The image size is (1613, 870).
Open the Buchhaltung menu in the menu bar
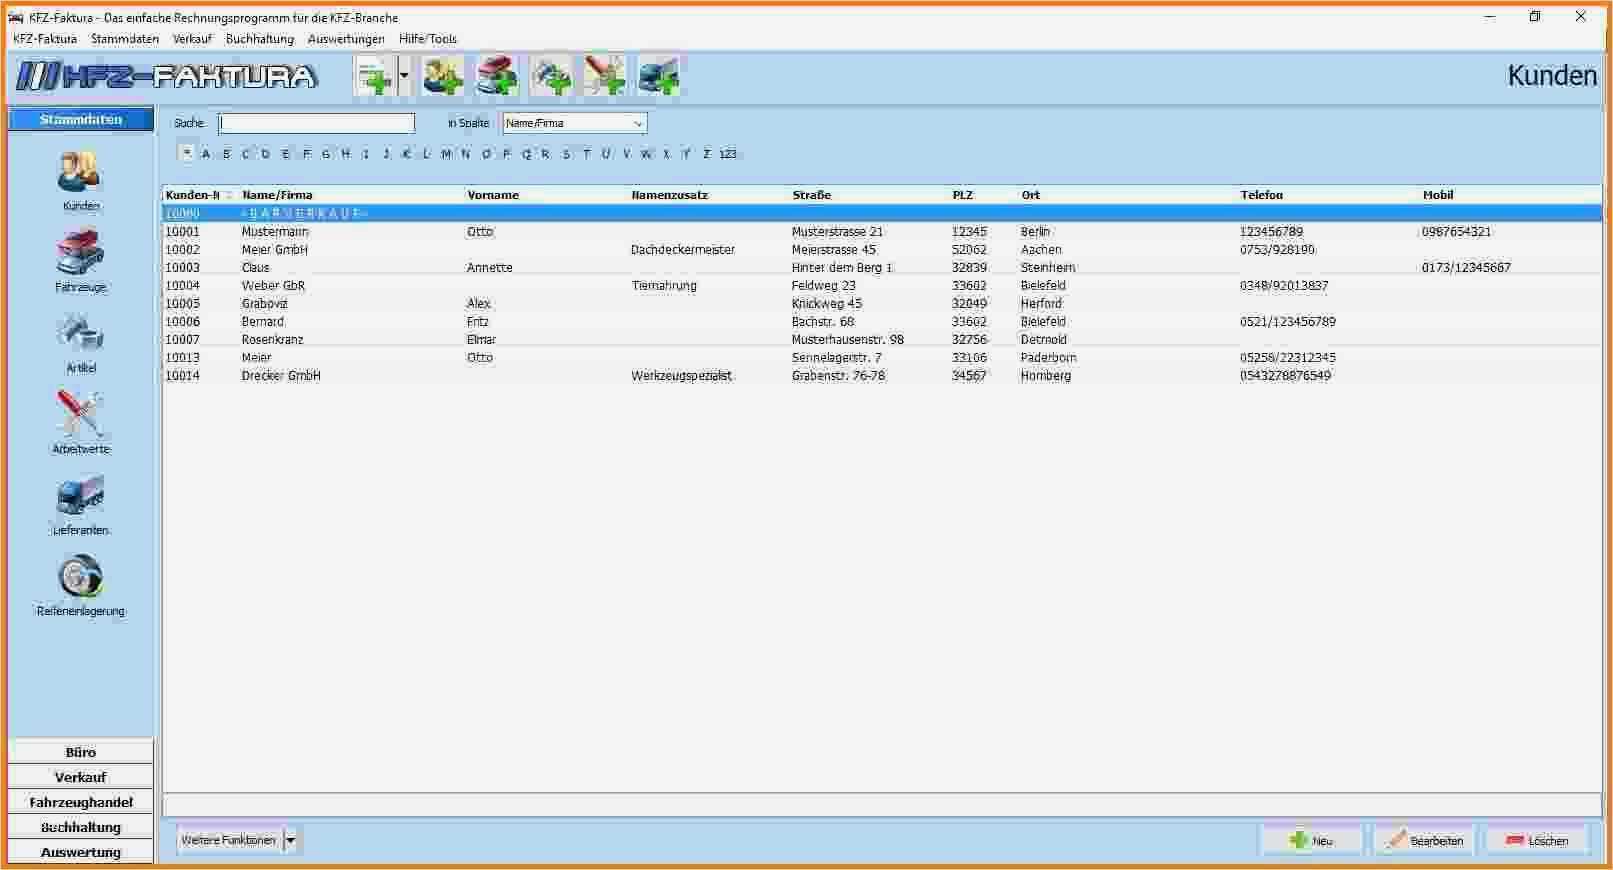tap(260, 39)
